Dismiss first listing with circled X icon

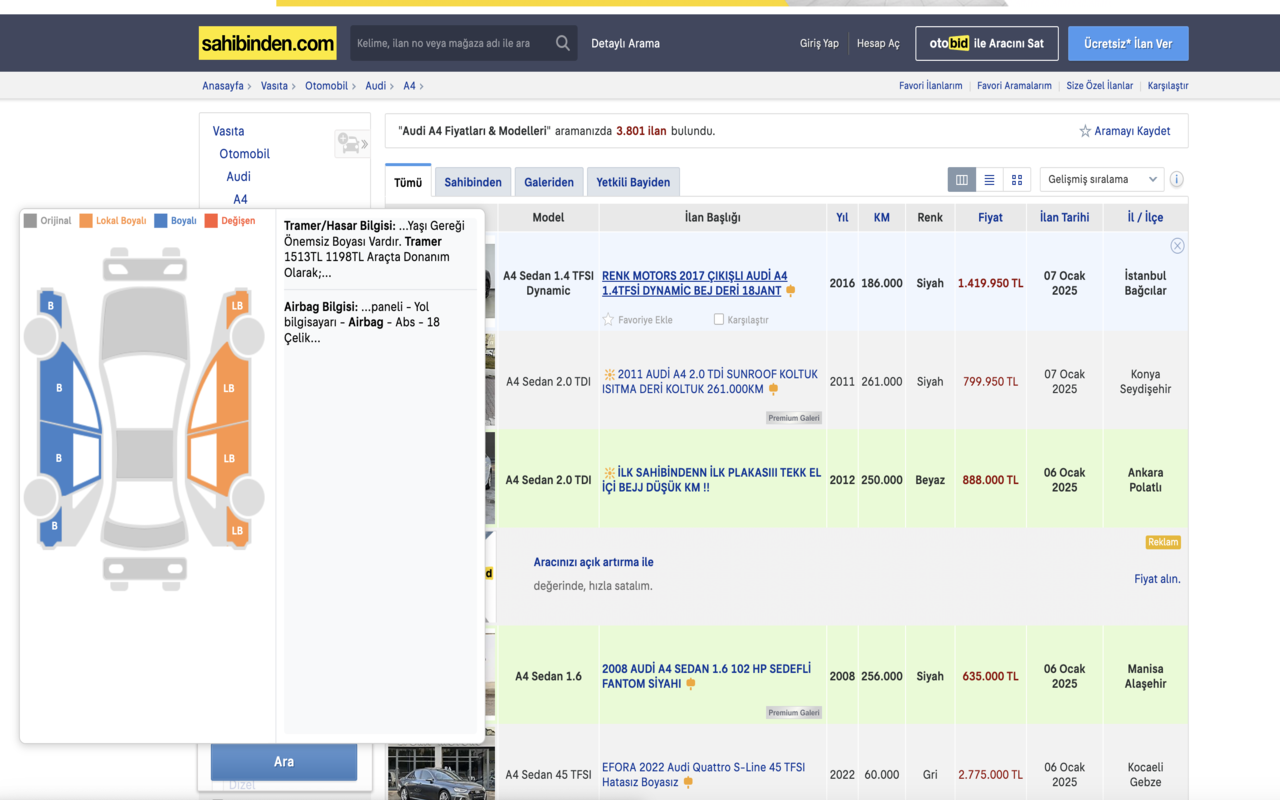click(1177, 246)
